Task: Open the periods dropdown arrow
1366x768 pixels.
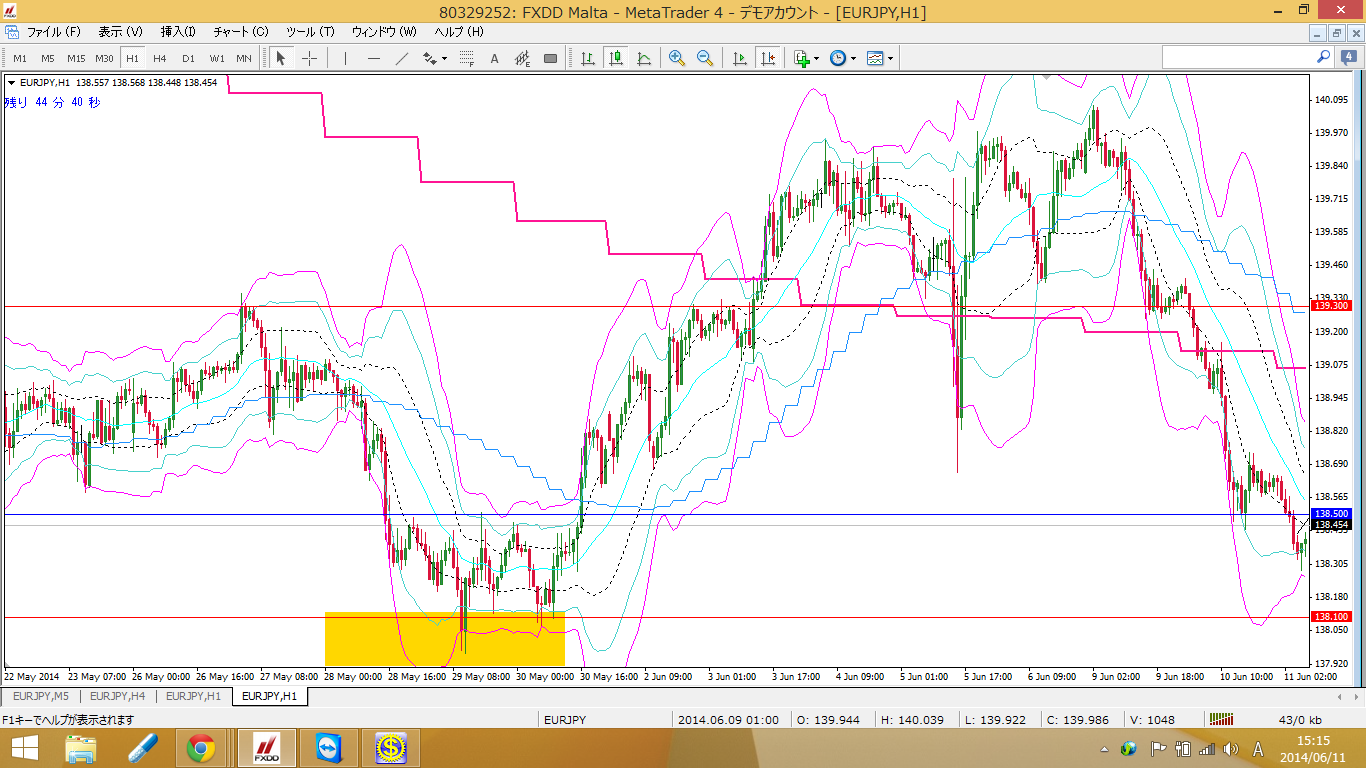Action: (x=854, y=58)
